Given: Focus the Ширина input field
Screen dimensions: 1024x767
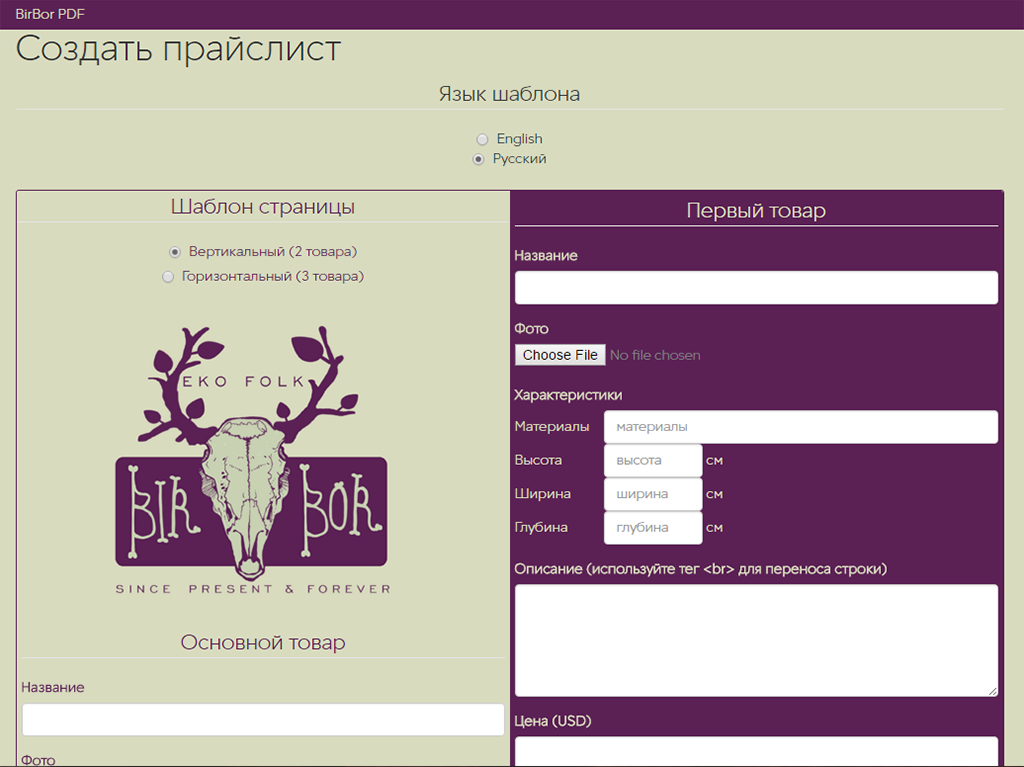Looking at the screenshot, I should 653,494.
